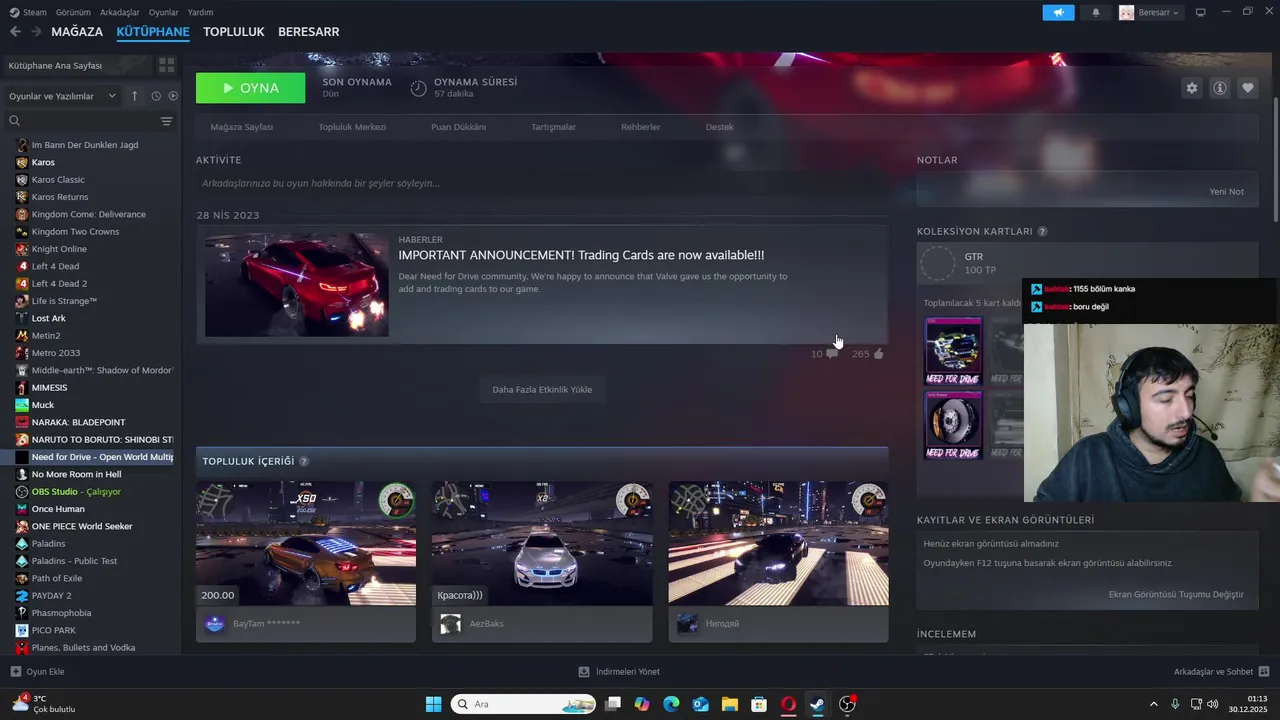The width and height of the screenshot is (1280, 720).
Task: Go to MAĞAZA tab
Action: [77, 32]
